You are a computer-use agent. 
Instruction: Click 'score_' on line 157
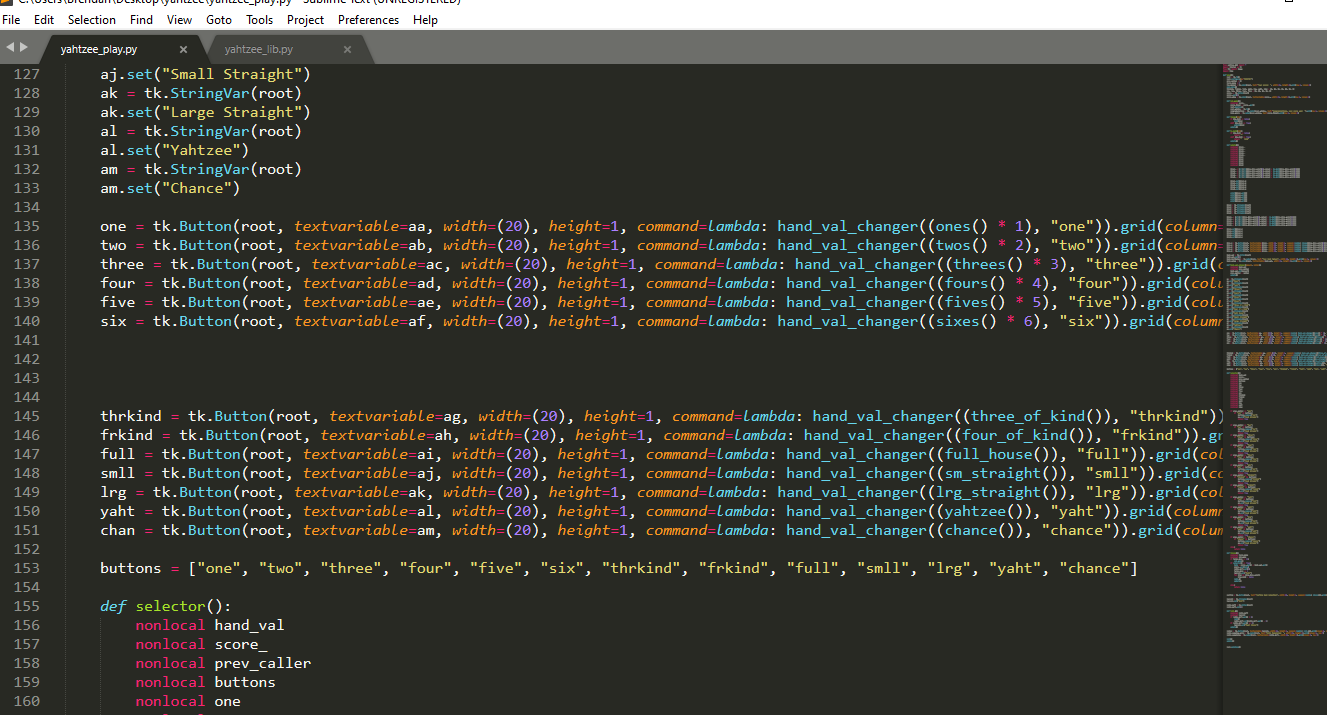(x=241, y=644)
